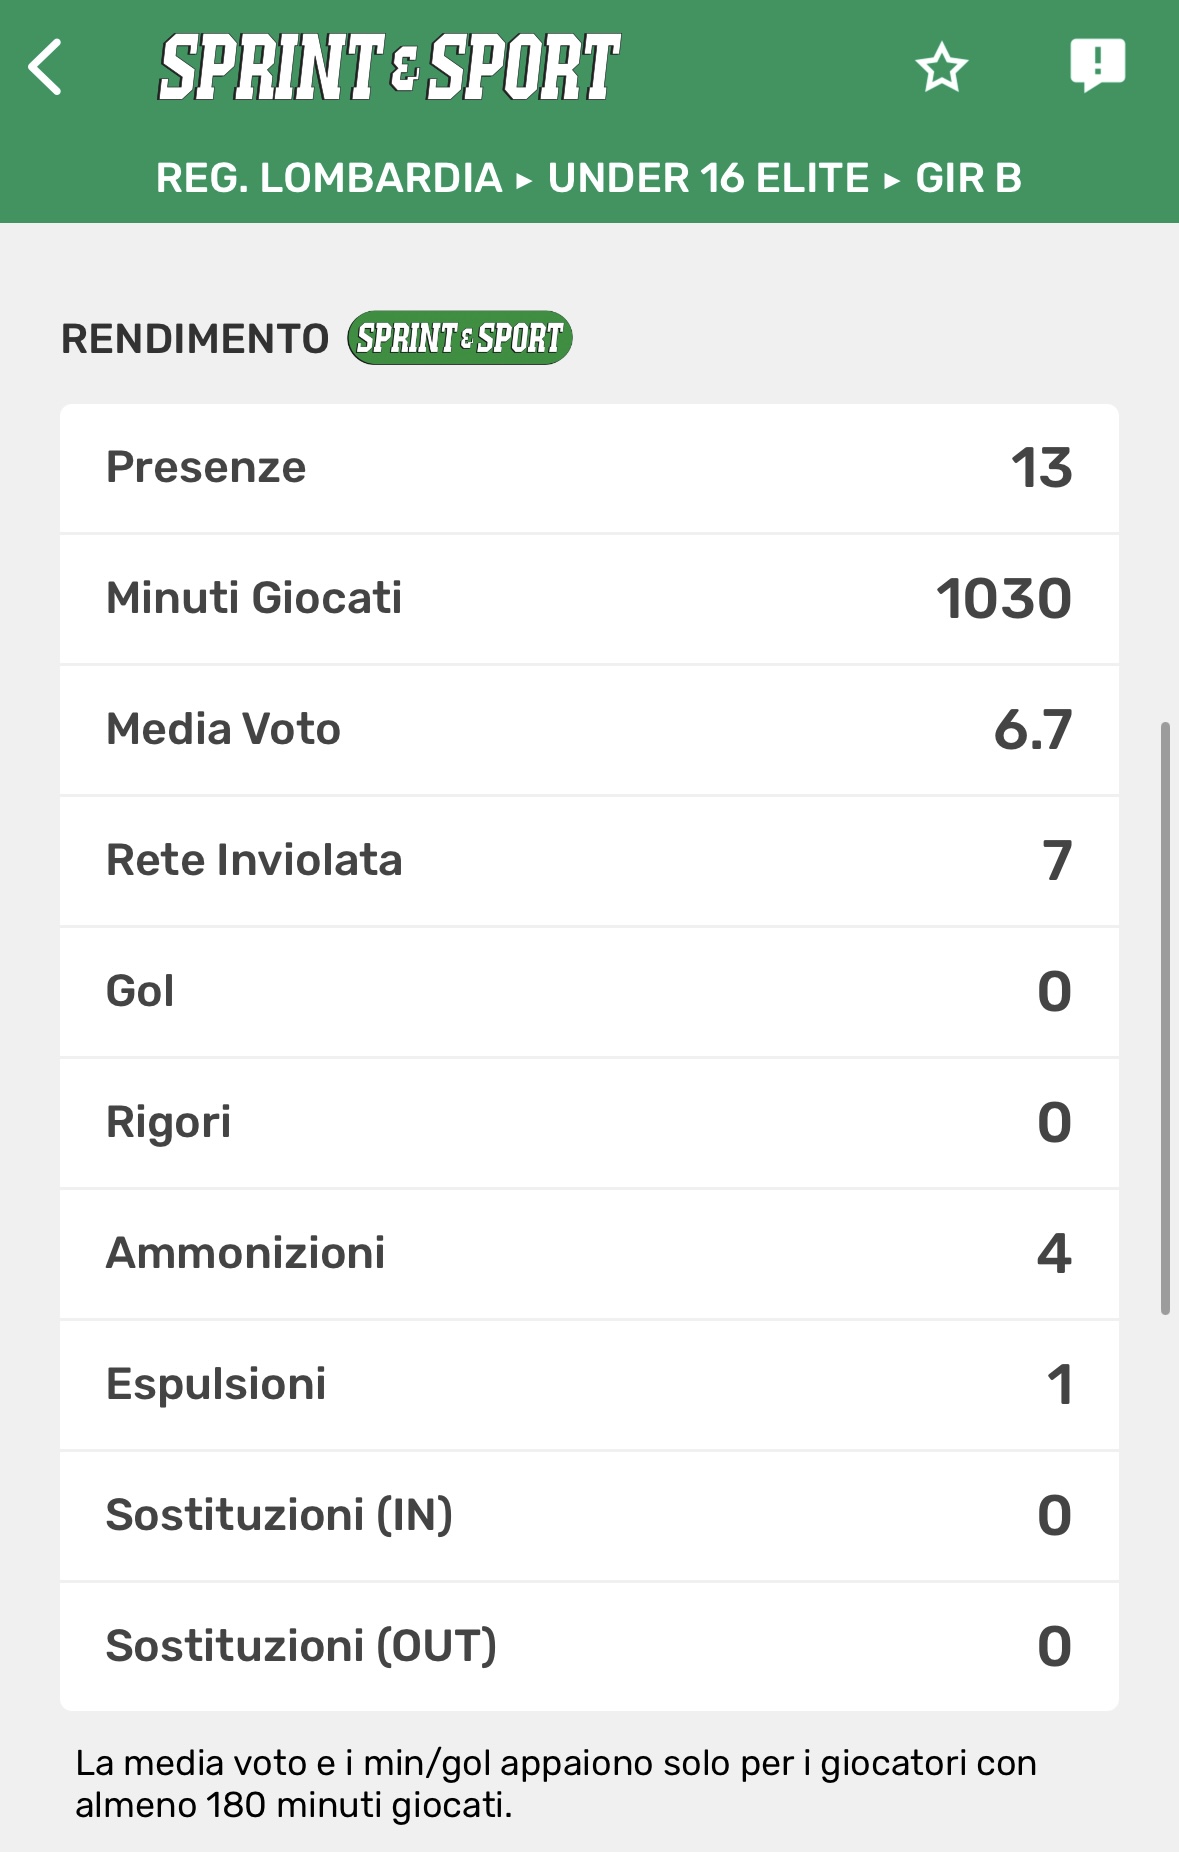Screen dimensions: 1179x1852
Task: Select the Media Voto row
Action: tap(589, 730)
